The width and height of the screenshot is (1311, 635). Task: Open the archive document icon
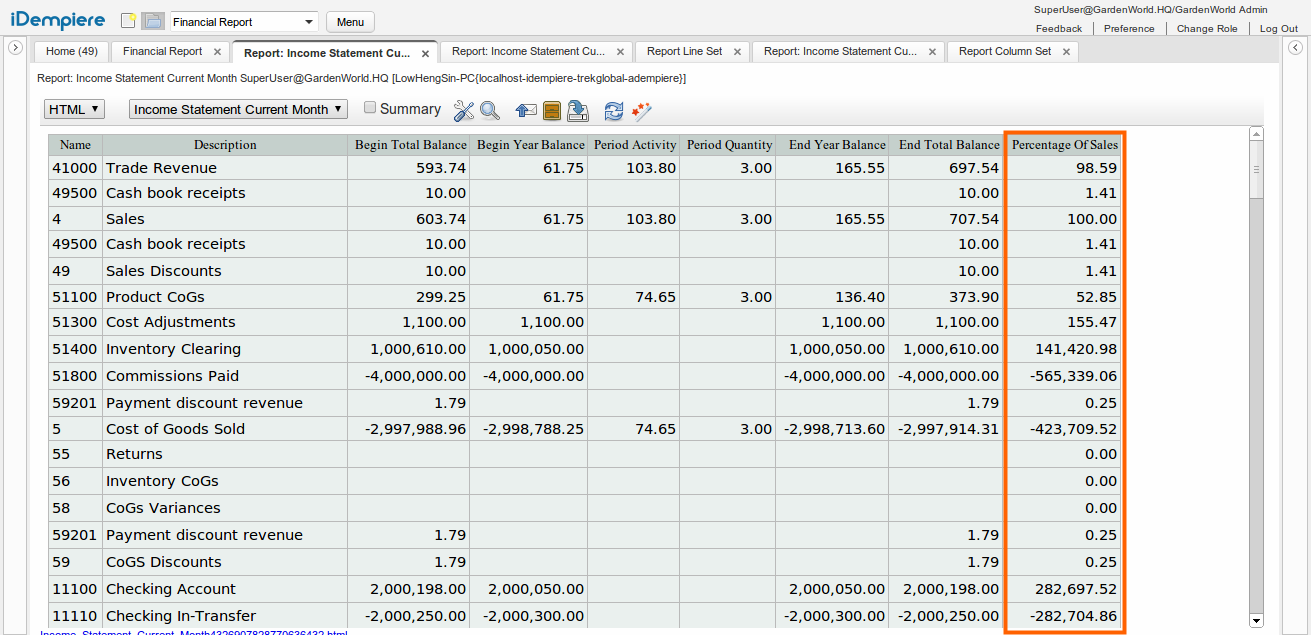point(552,110)
